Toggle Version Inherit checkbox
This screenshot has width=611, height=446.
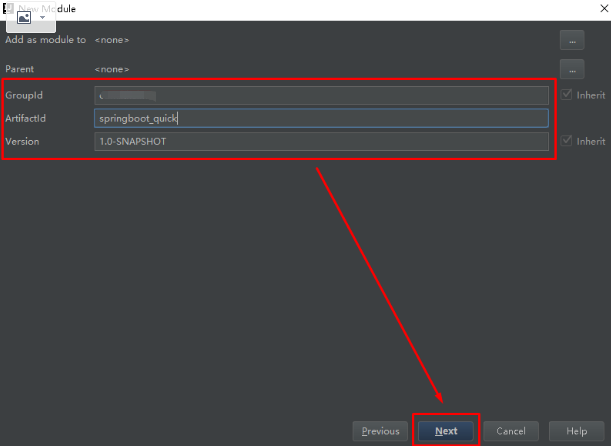566,141
